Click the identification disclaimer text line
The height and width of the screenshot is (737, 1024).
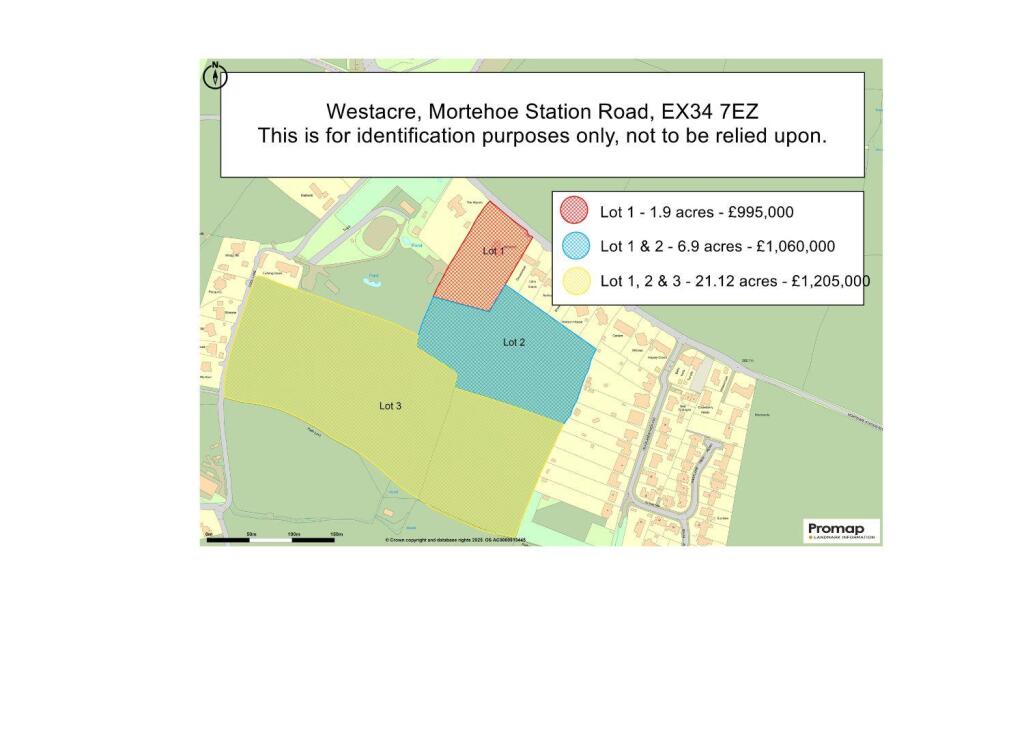[542, 137]
